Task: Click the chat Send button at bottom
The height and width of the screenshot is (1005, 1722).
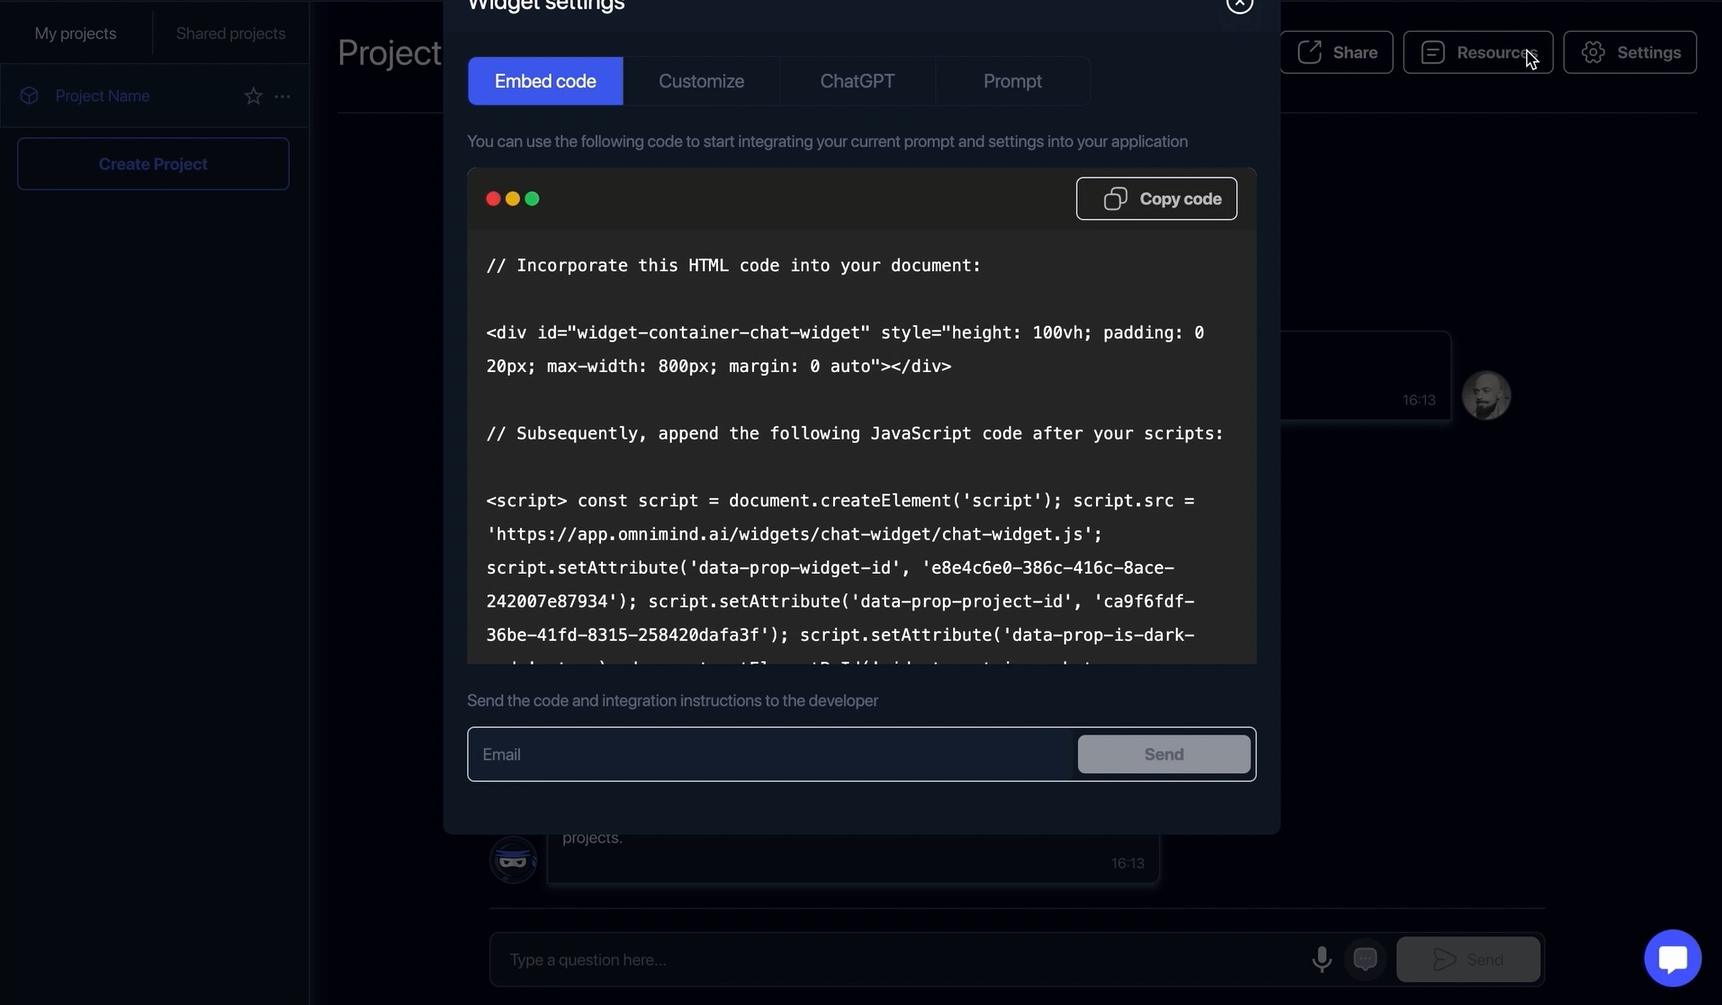Action: (1468, 959)
